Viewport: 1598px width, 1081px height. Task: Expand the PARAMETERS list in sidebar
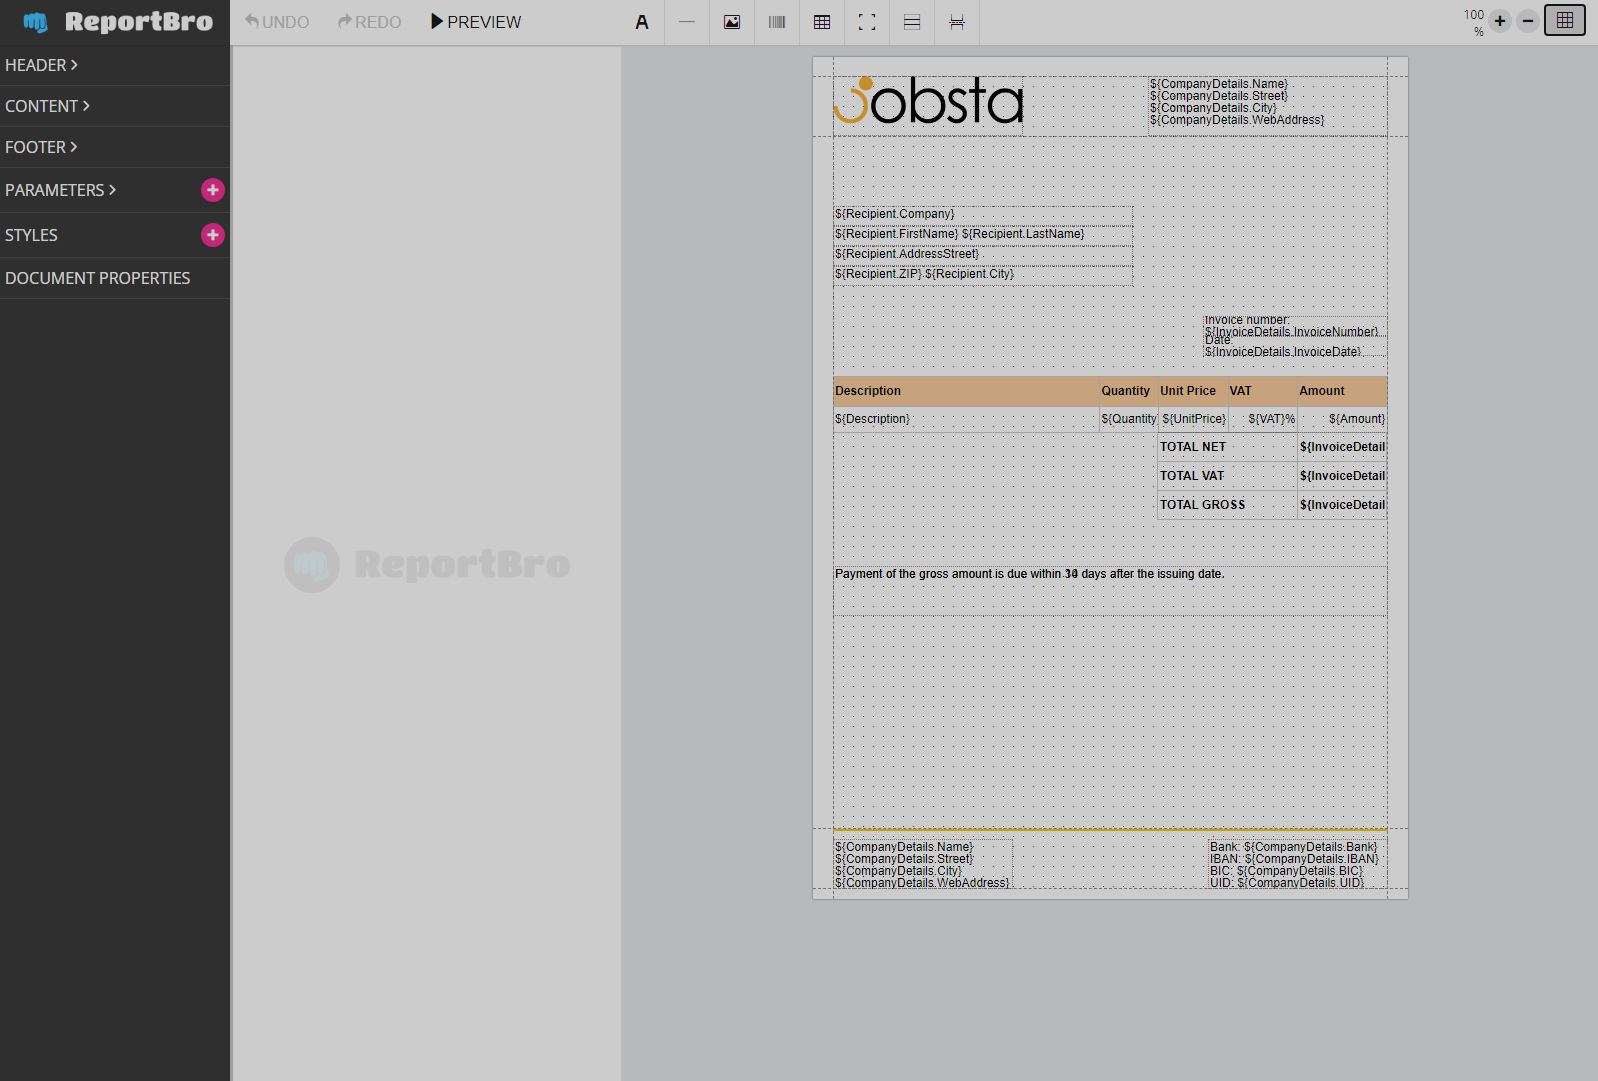coord(61,190)
